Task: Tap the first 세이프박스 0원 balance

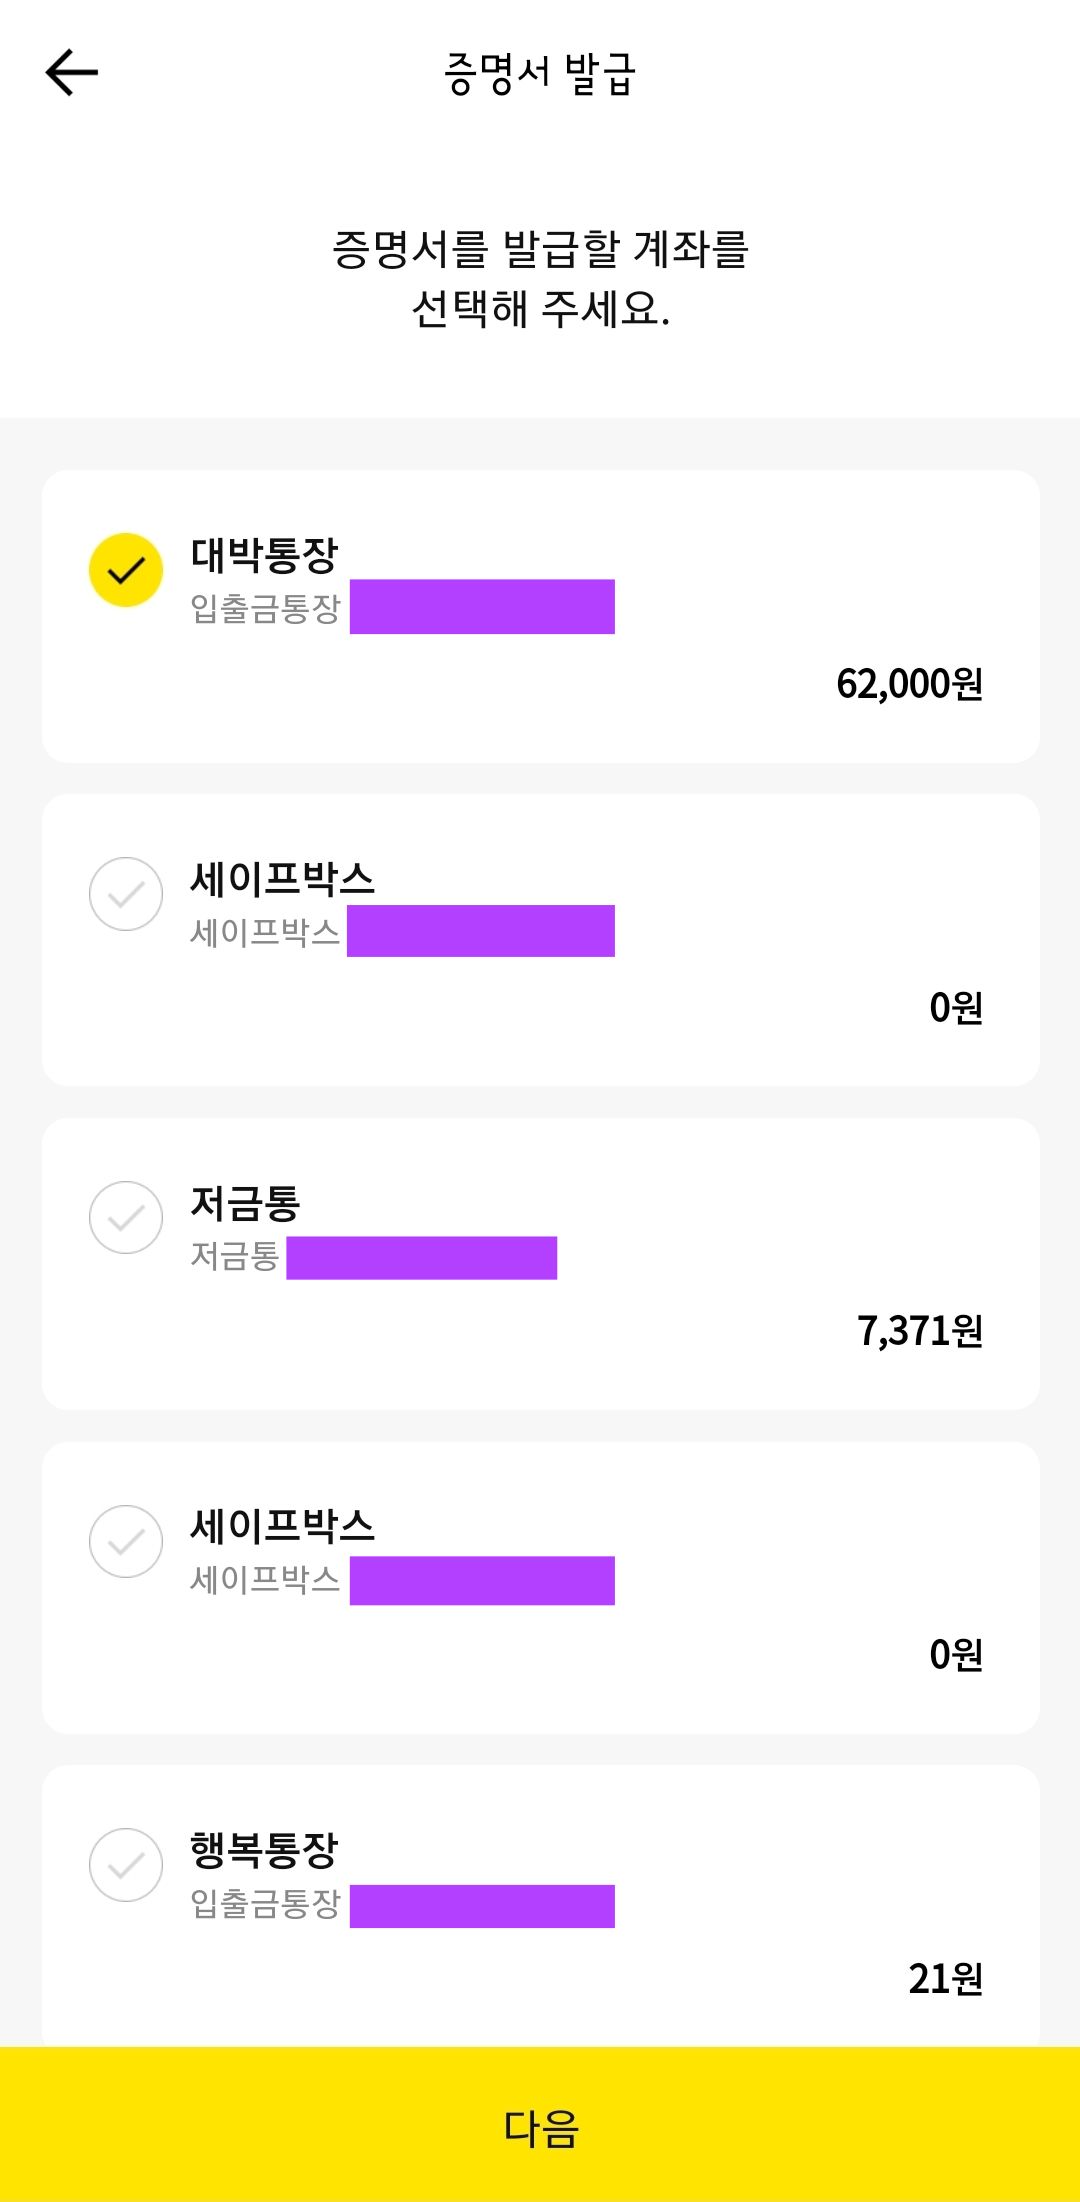Action: point(956,1007)
